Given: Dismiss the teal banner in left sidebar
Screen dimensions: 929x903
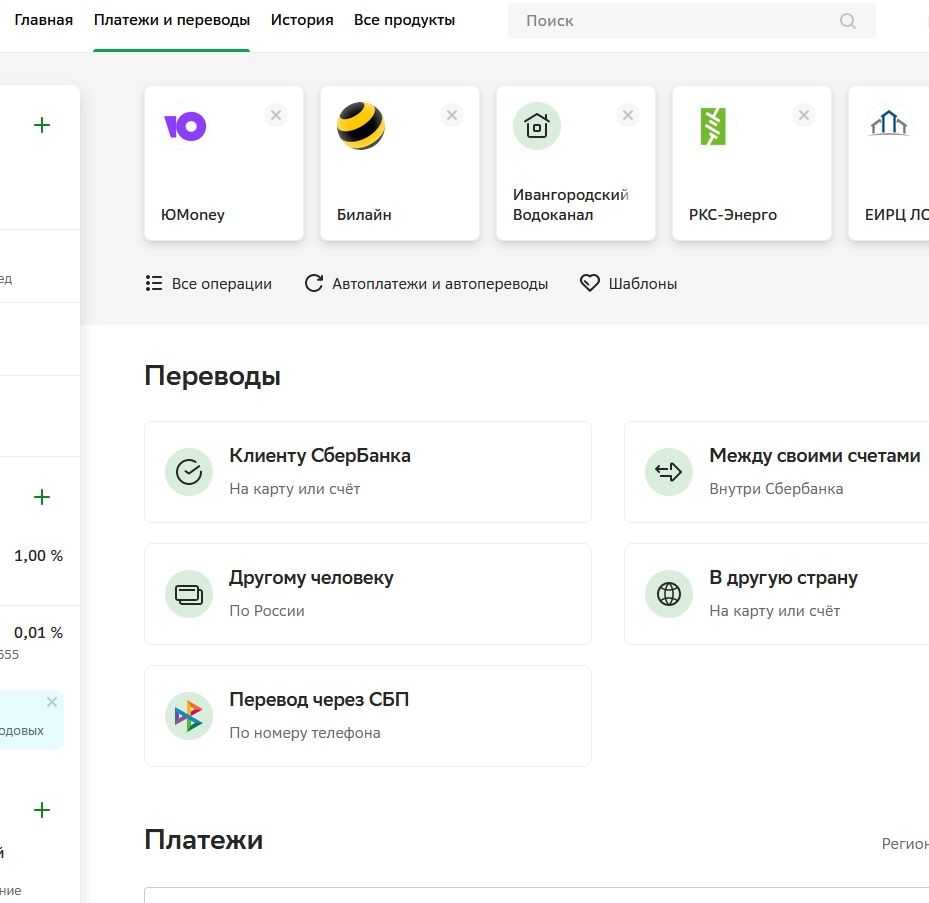Looking at the screenshot, I should point(52,702).
